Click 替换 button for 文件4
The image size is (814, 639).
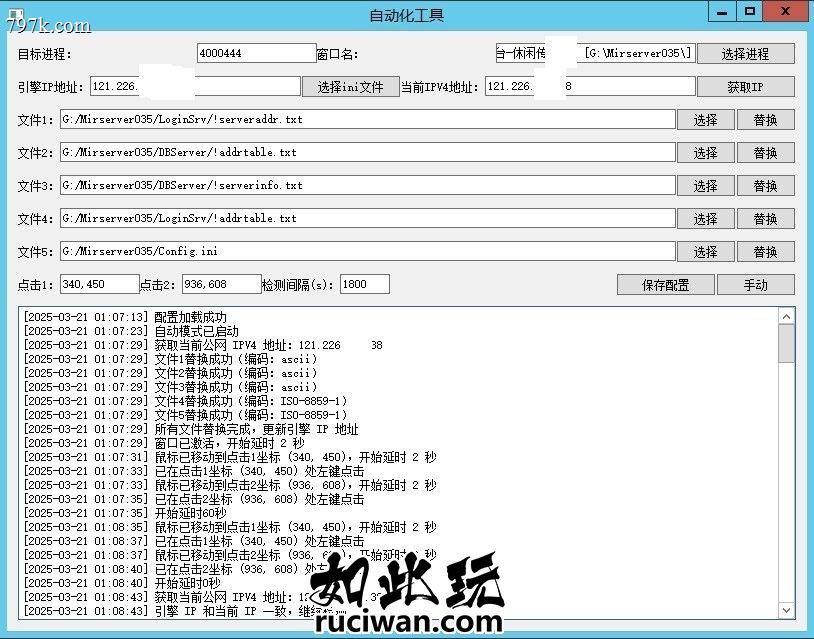click(766, 219)
